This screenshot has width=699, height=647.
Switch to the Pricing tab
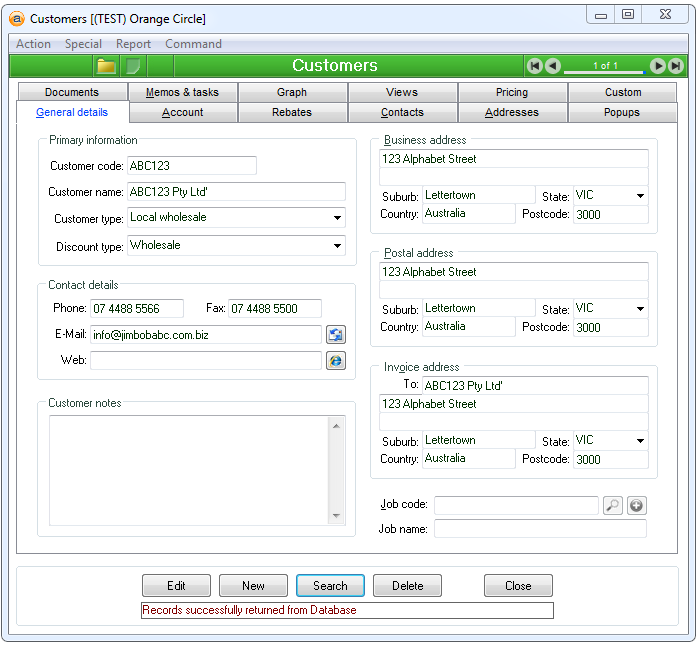tap(512, 92)
